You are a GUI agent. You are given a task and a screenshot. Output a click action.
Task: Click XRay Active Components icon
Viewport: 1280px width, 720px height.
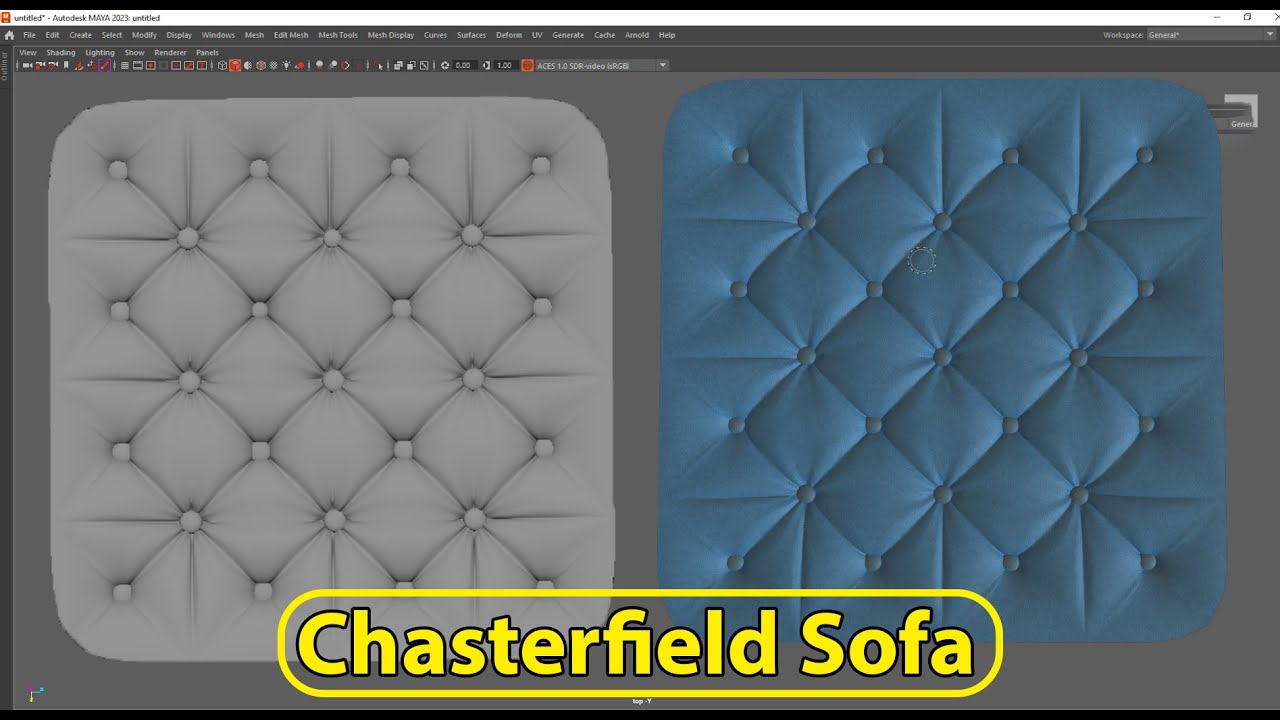tap(411, 65)
